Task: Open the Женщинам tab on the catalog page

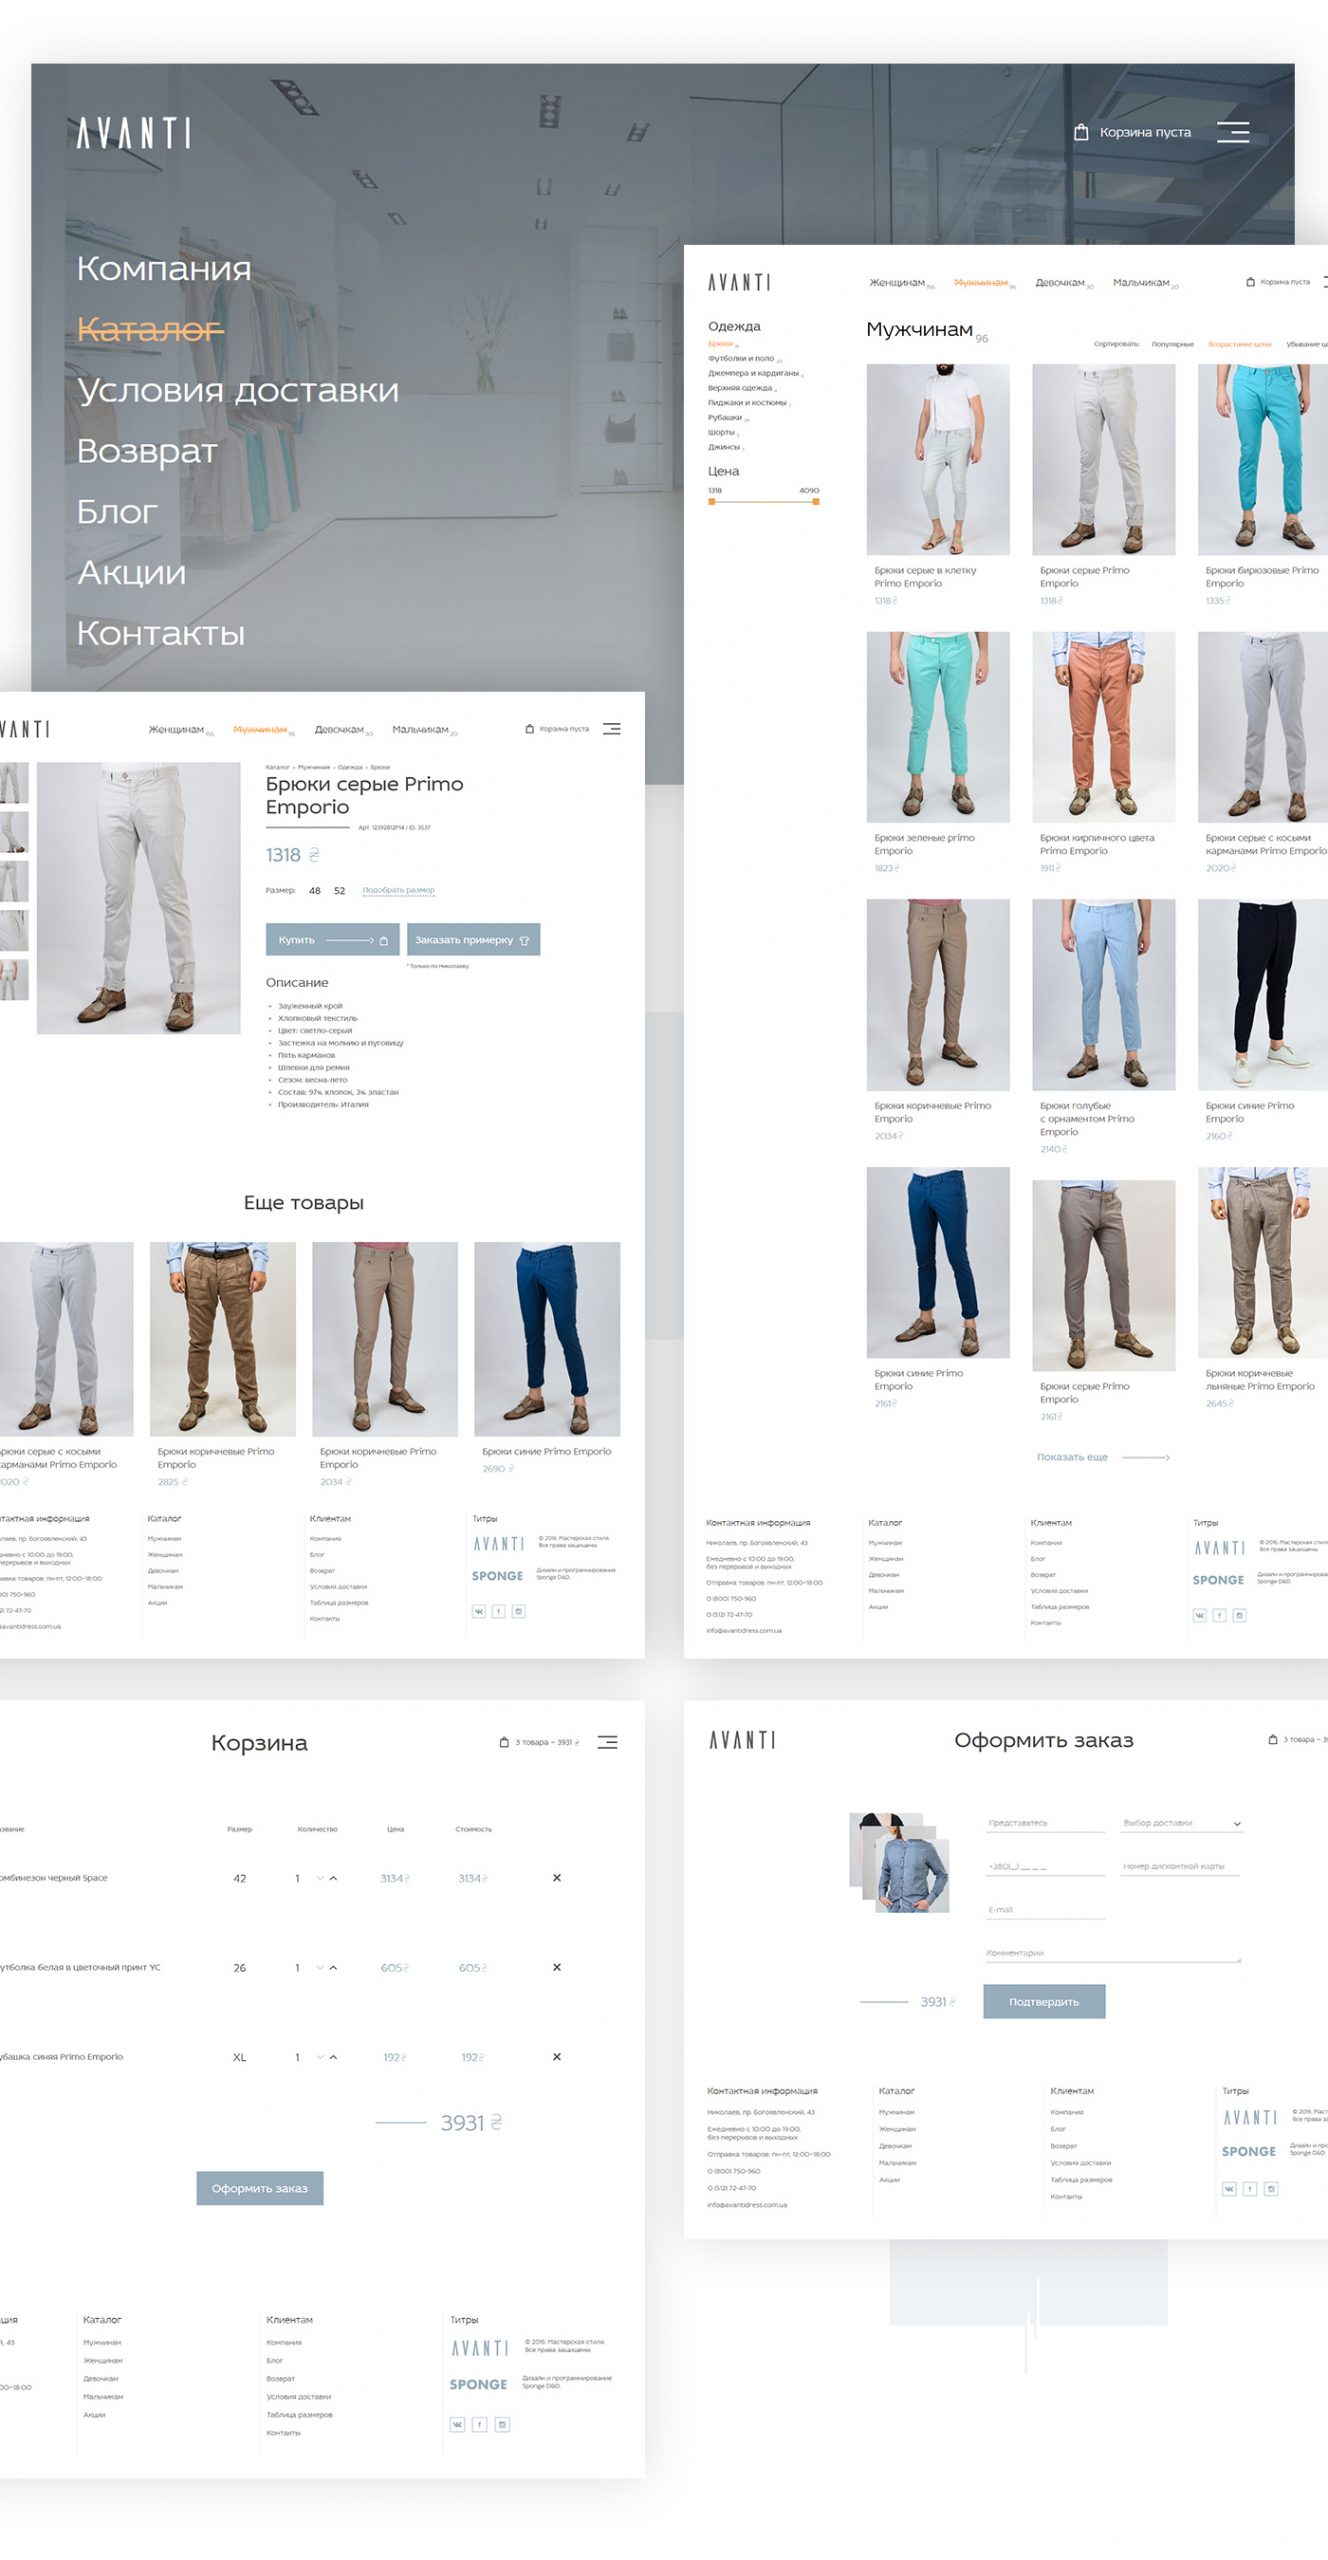Action: (x=897, y=283)
